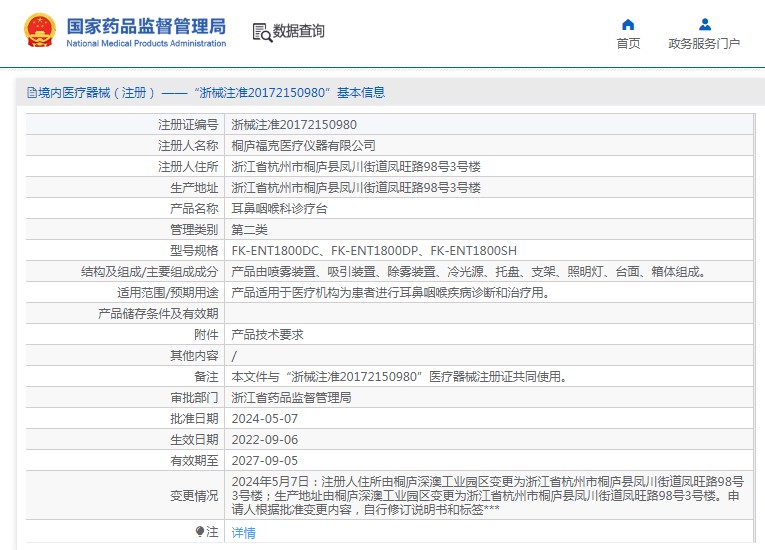Select product name 耳鼻咽喉科诊疗台

(279, 208)
